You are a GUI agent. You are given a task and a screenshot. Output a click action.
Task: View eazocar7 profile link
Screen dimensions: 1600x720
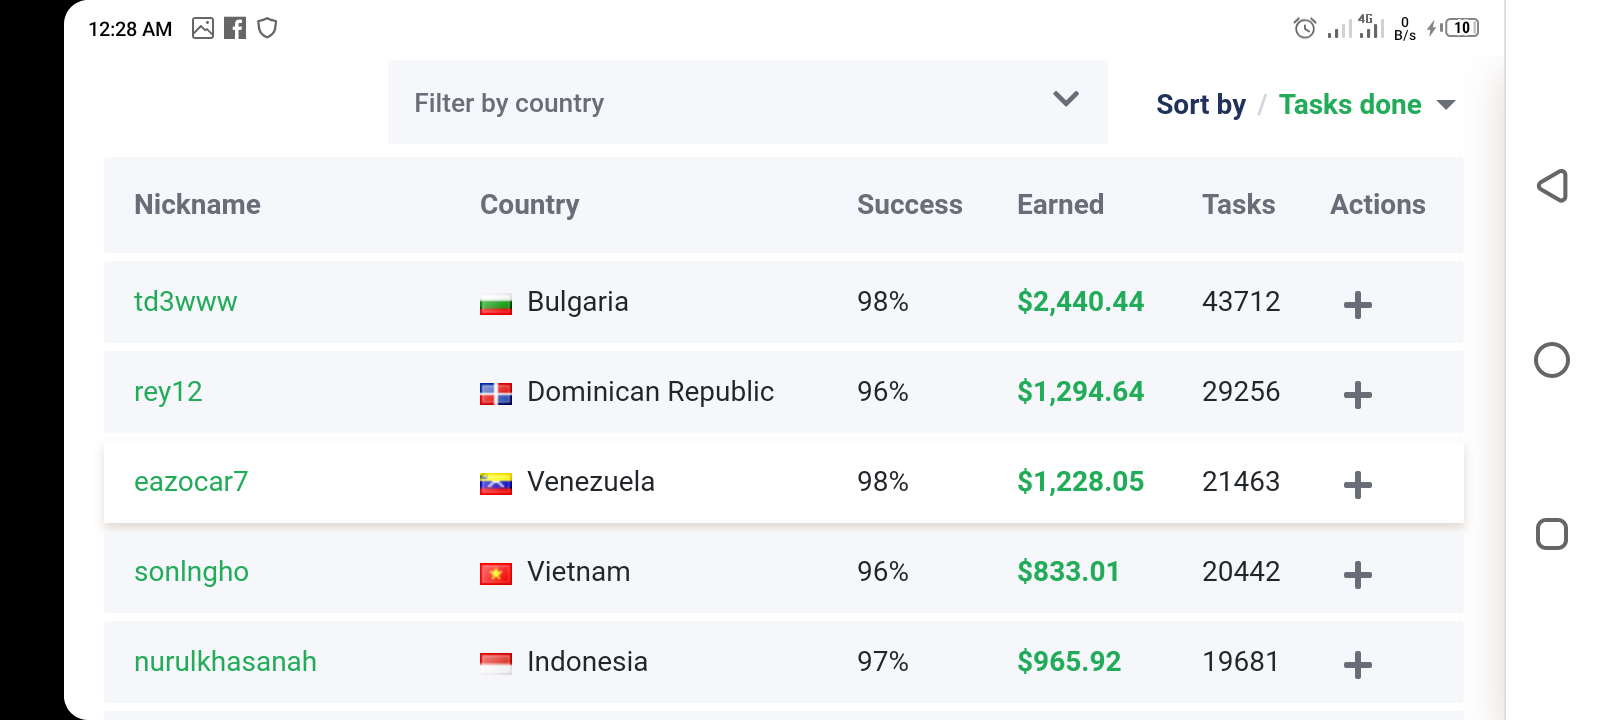pyautogui.click(x=191, y=482)
